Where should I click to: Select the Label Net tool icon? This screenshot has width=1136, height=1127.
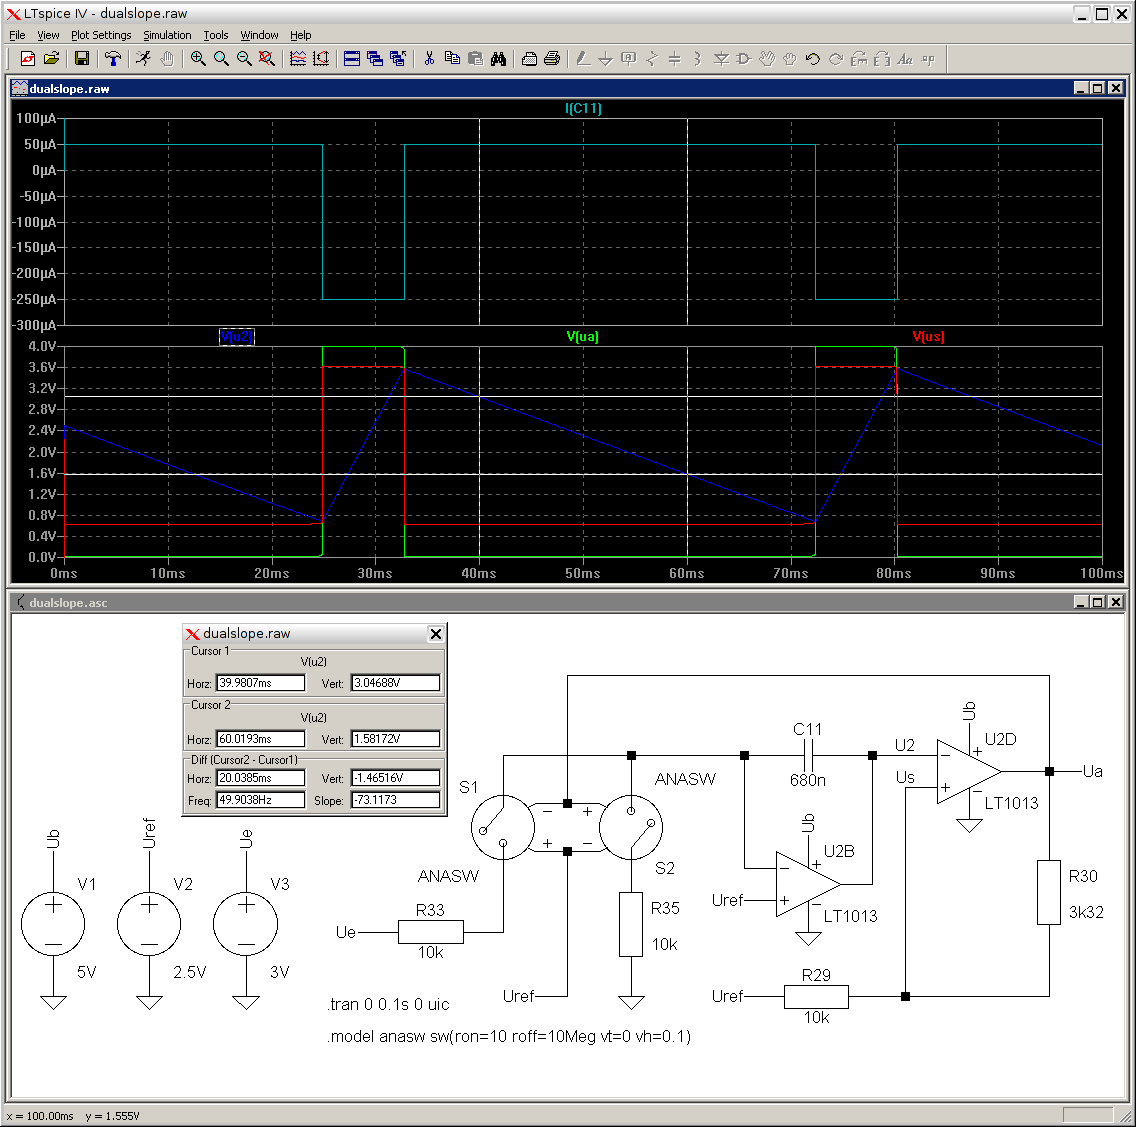pyautogui.click(x=629, y=59)
